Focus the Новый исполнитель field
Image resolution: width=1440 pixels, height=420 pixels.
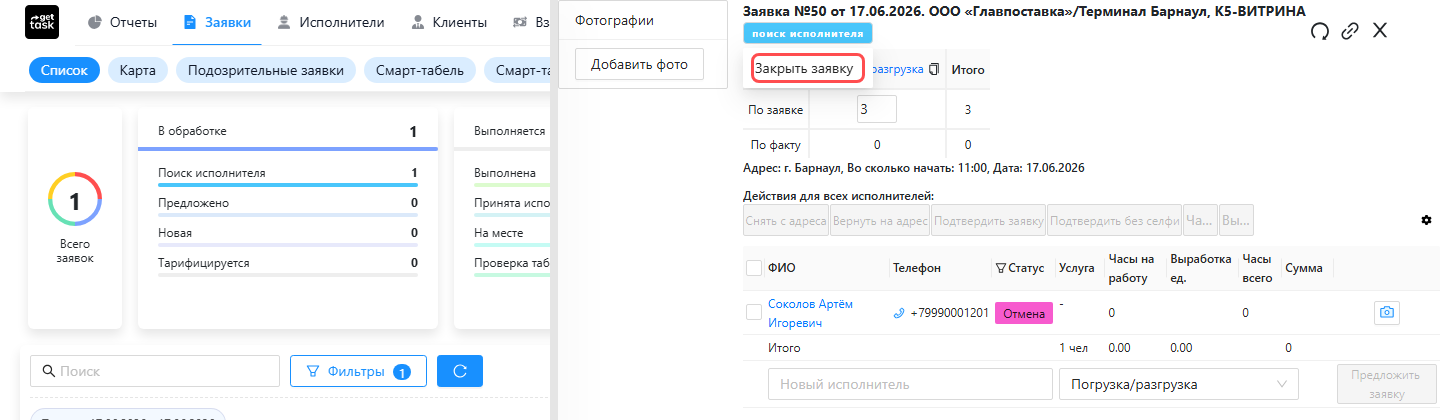908,384
